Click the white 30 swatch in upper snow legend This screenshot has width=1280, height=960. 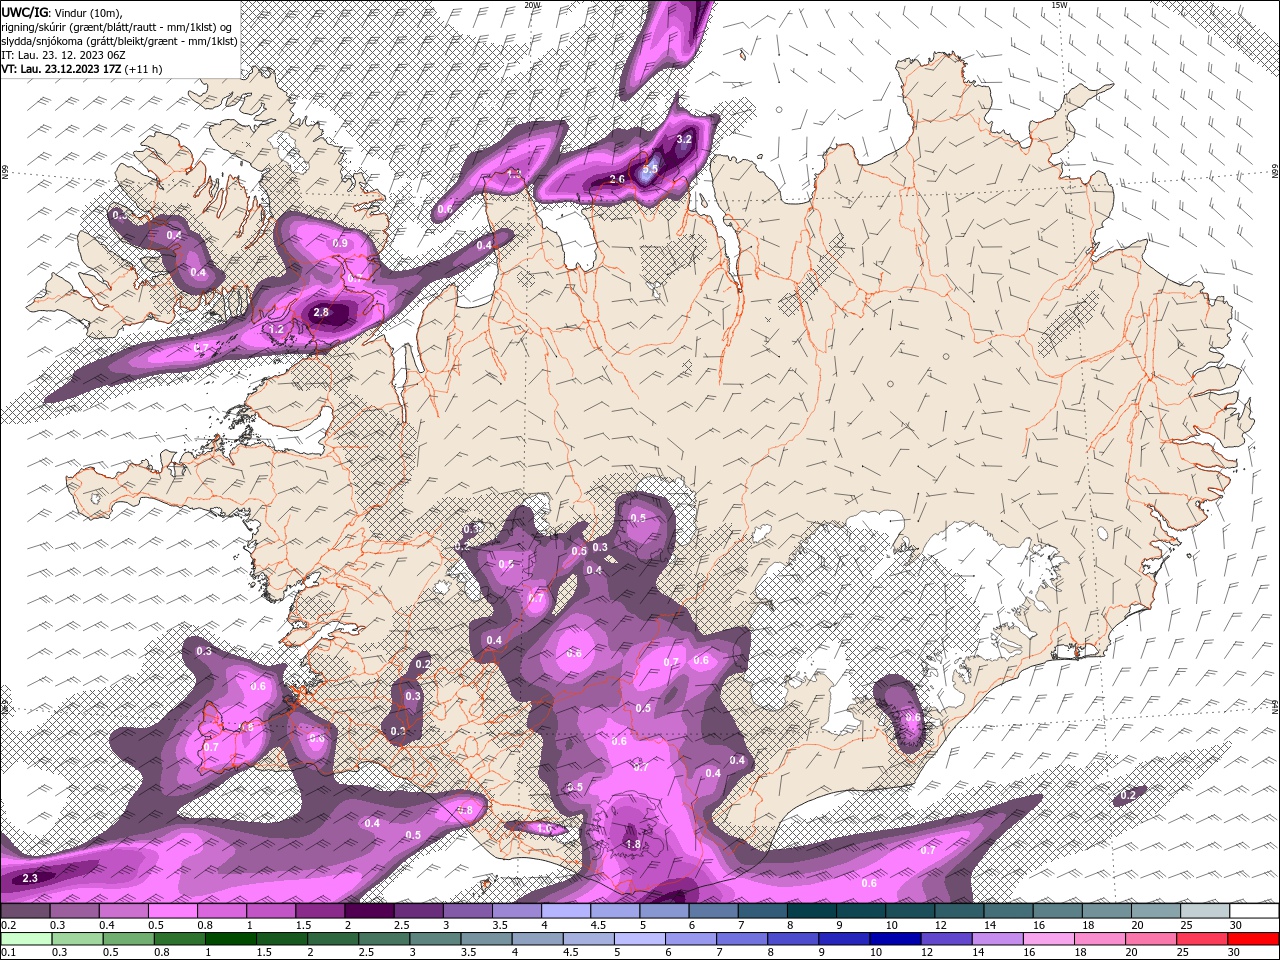[1254, 911]
